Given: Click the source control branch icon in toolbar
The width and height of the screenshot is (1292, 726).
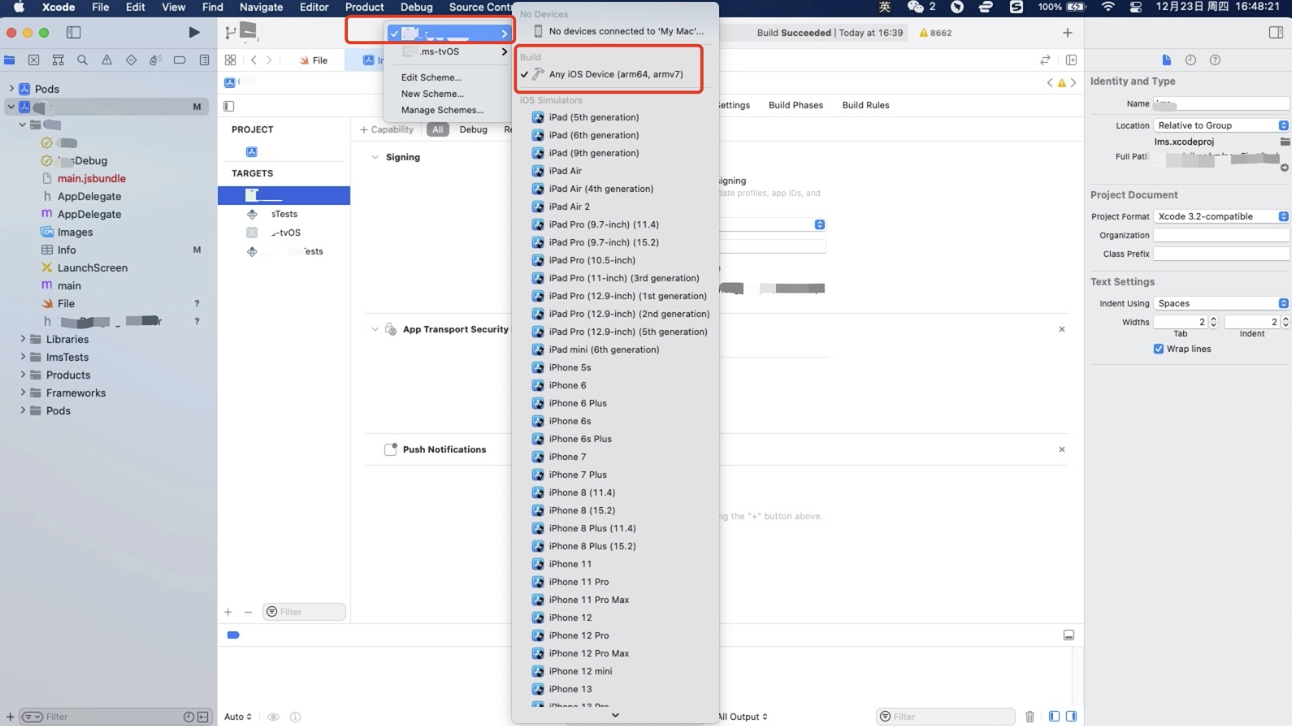Looking at the screenshot, I should click(231, 32).
